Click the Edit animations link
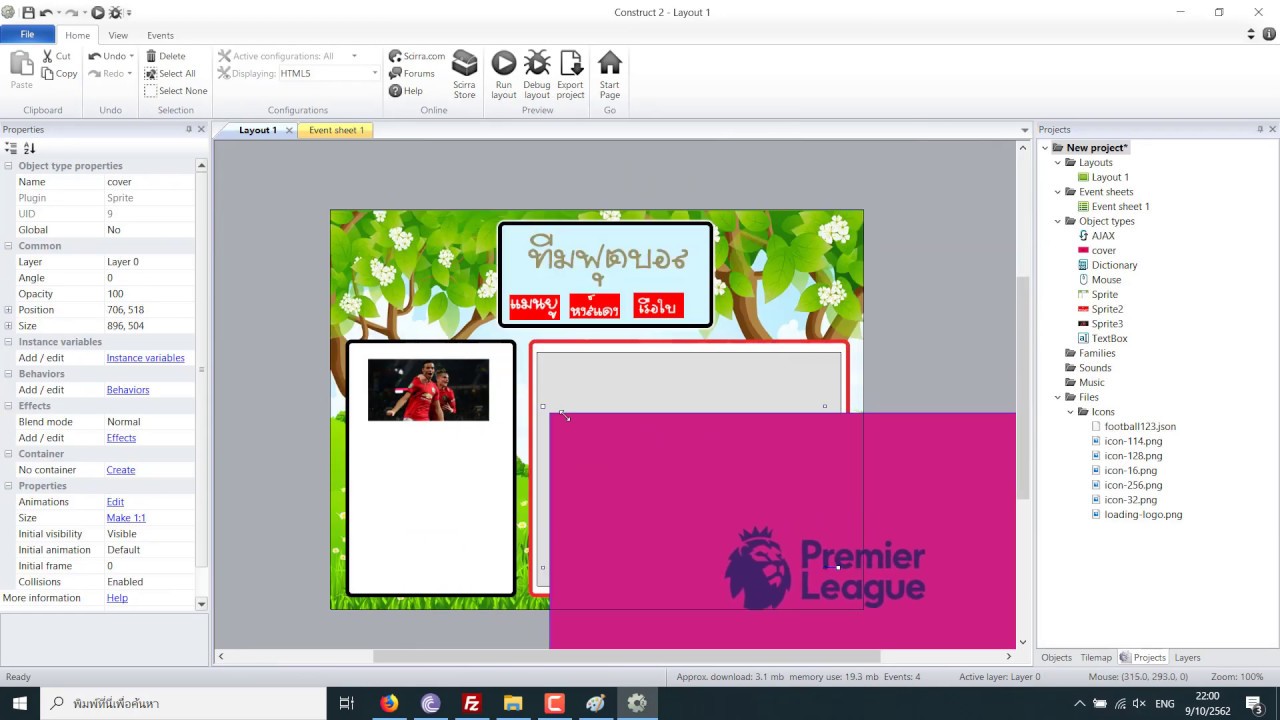This screenshot has width=1280, height=720. (x=115, y=502)
